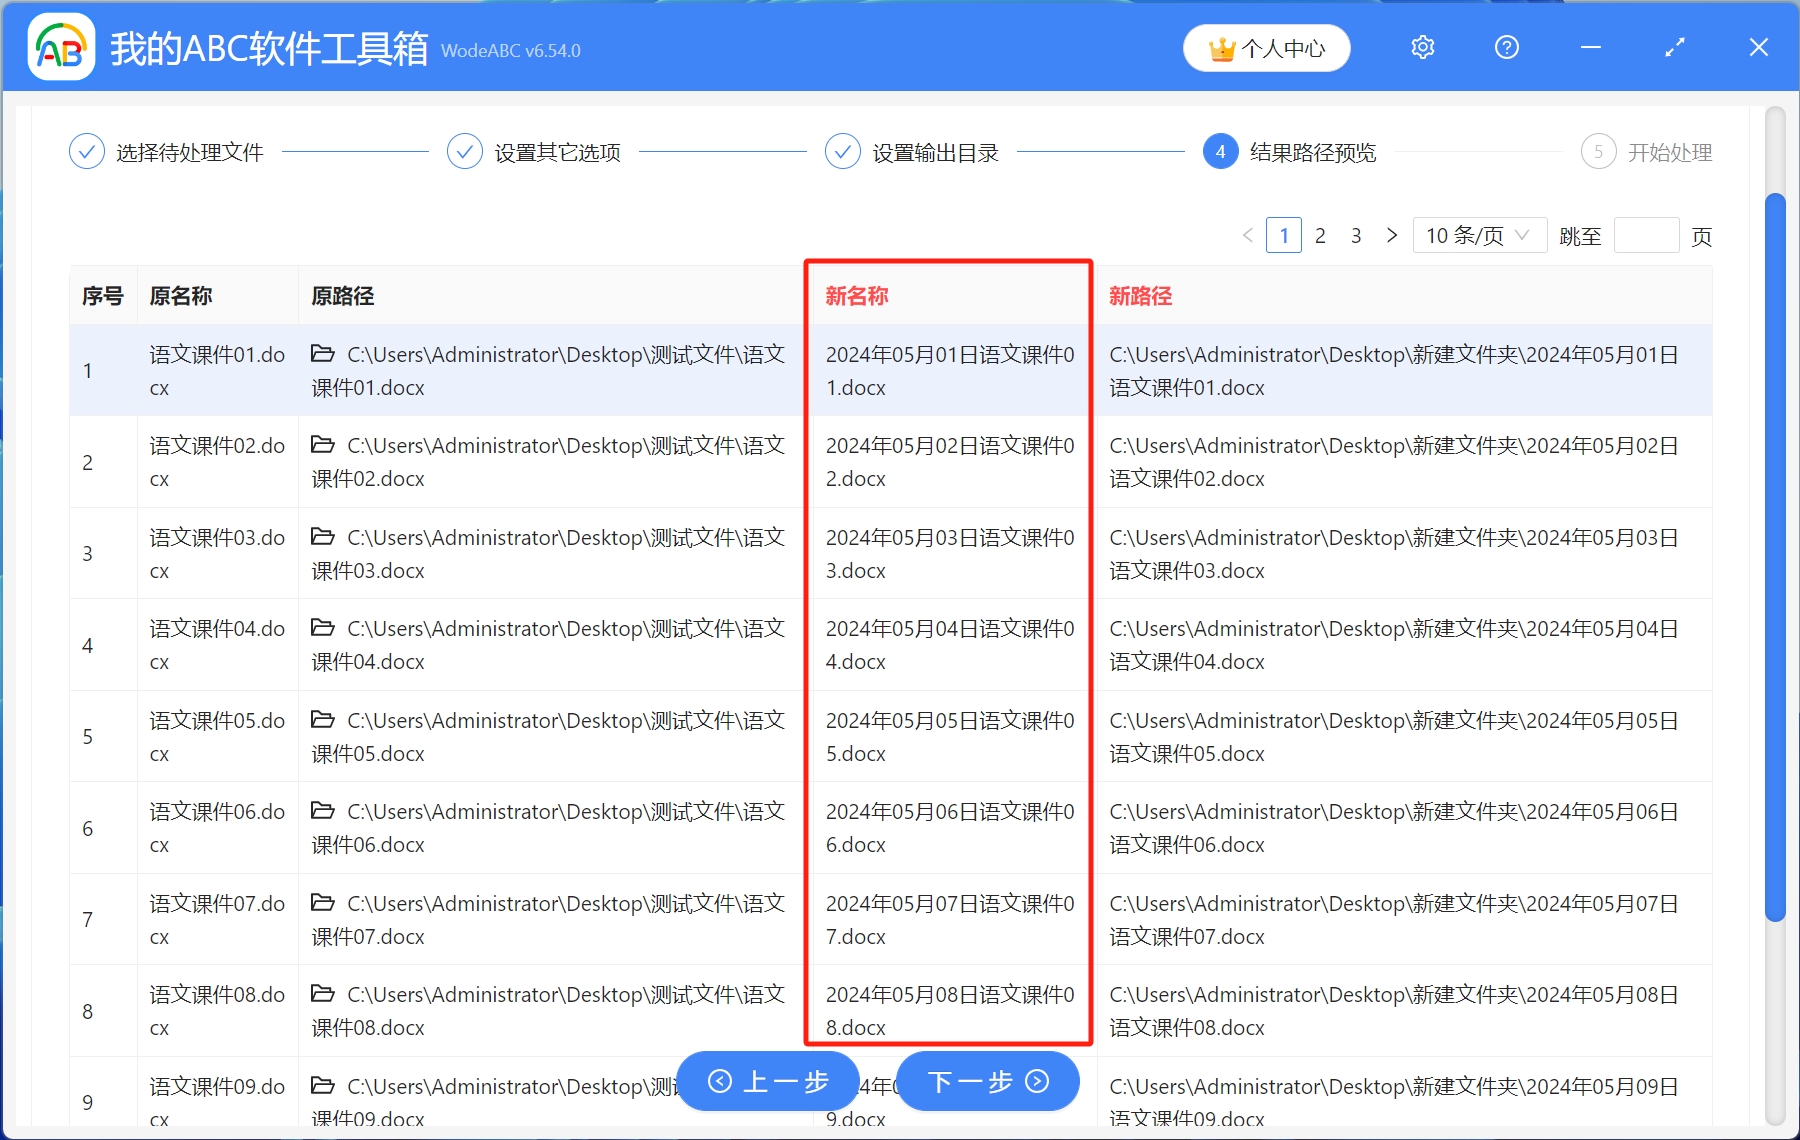1800x1140 pixels.
Task: Open the help question-mark icon
Action: 1506,47
